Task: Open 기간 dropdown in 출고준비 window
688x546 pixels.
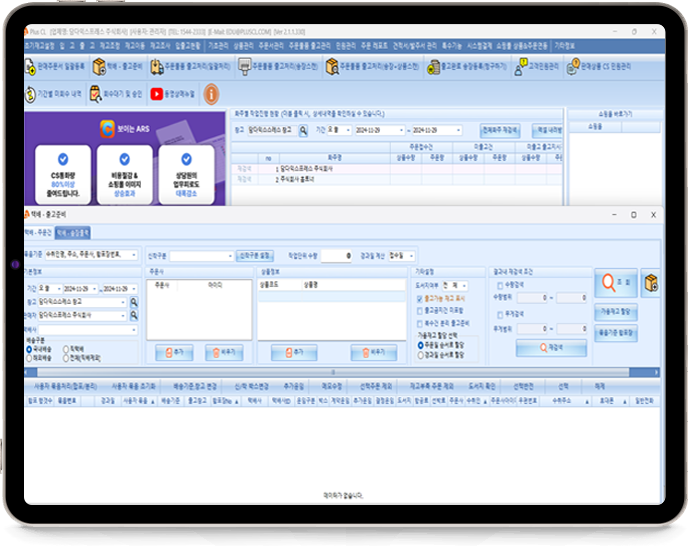Action: pos(59,289)
